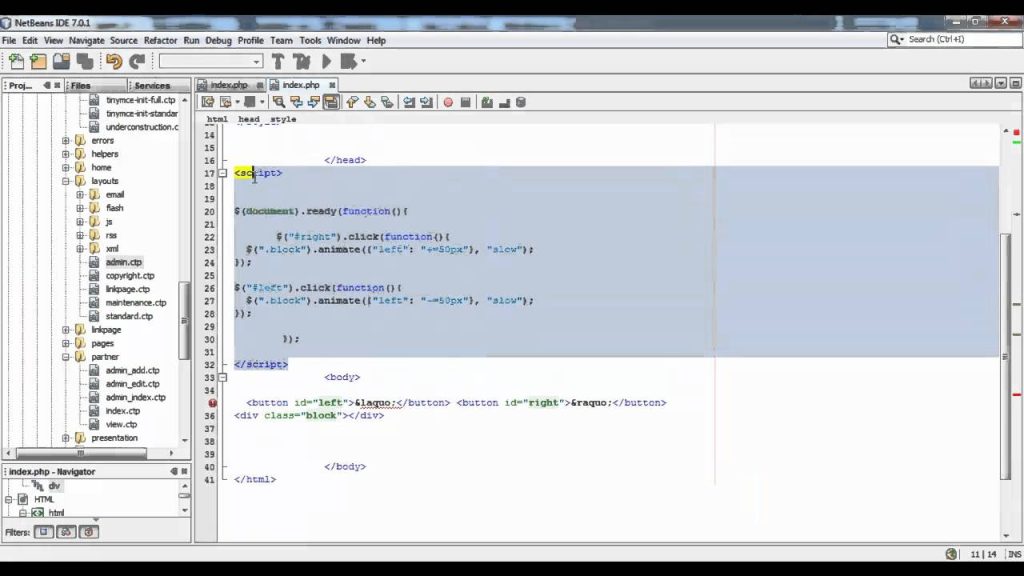Click the Debug Project toolbar icon
This screenshot has width=1024, height=576.
point(349,61)
